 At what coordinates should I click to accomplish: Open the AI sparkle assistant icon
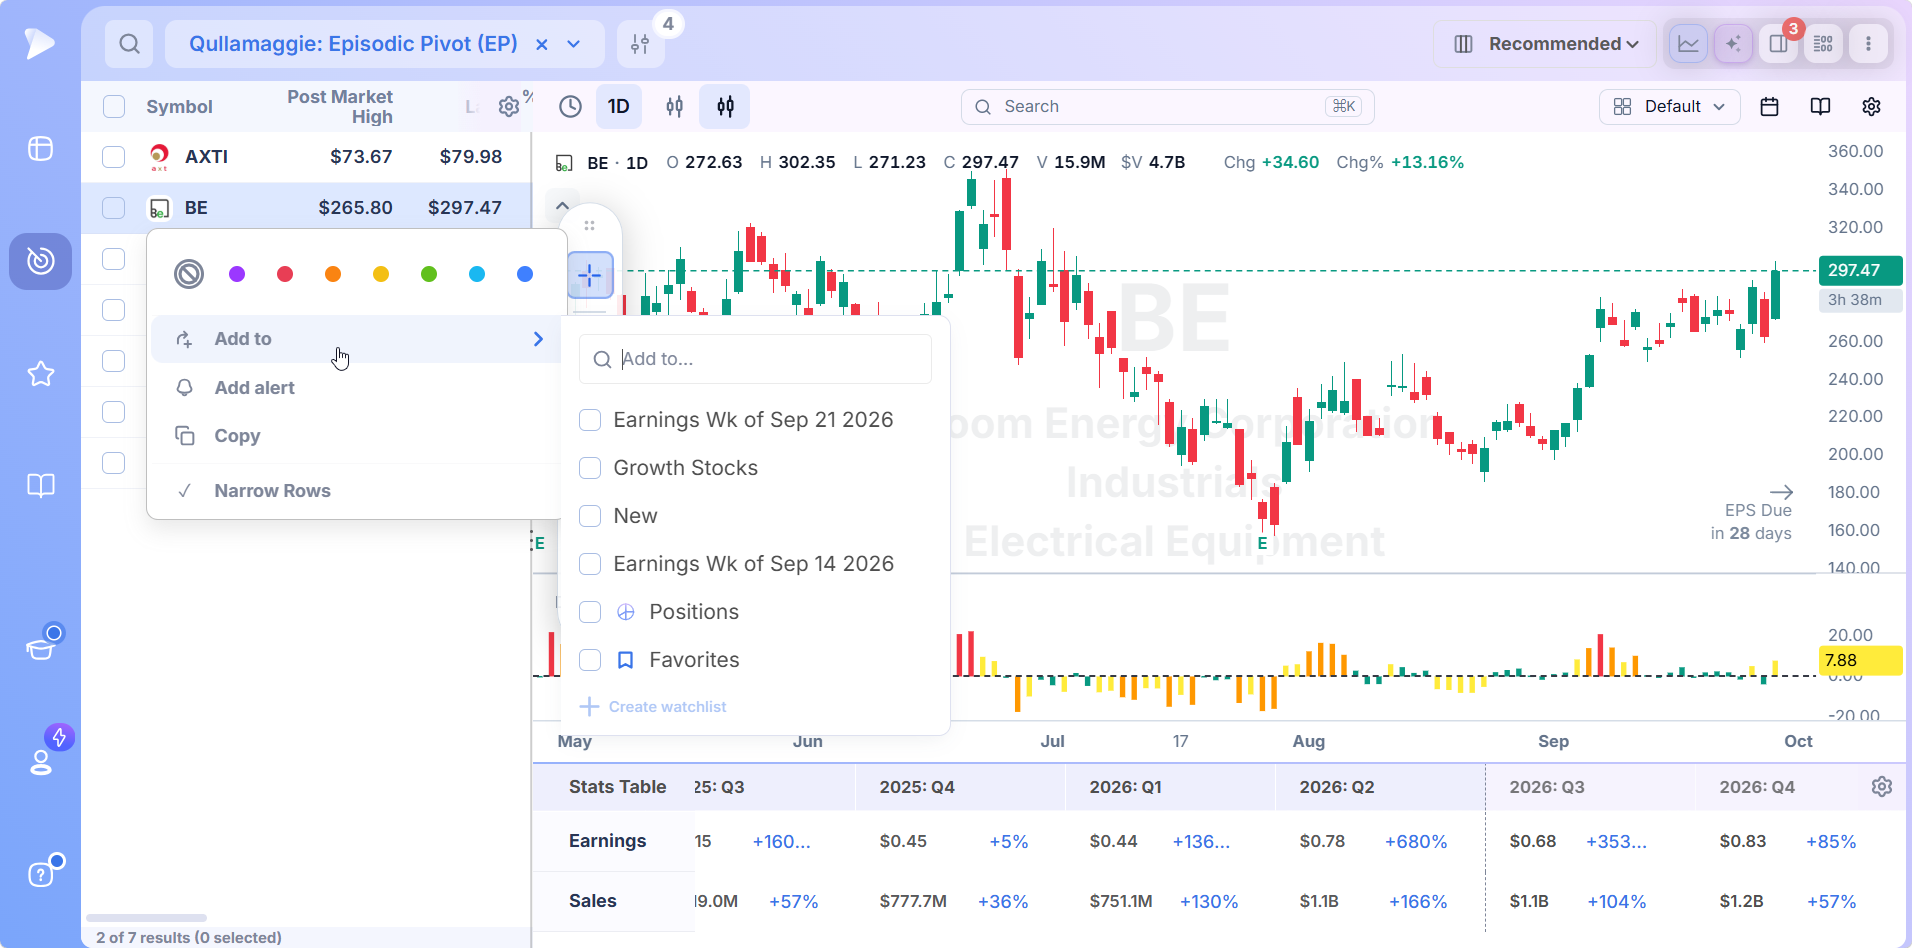click(x=1733, y=44)
